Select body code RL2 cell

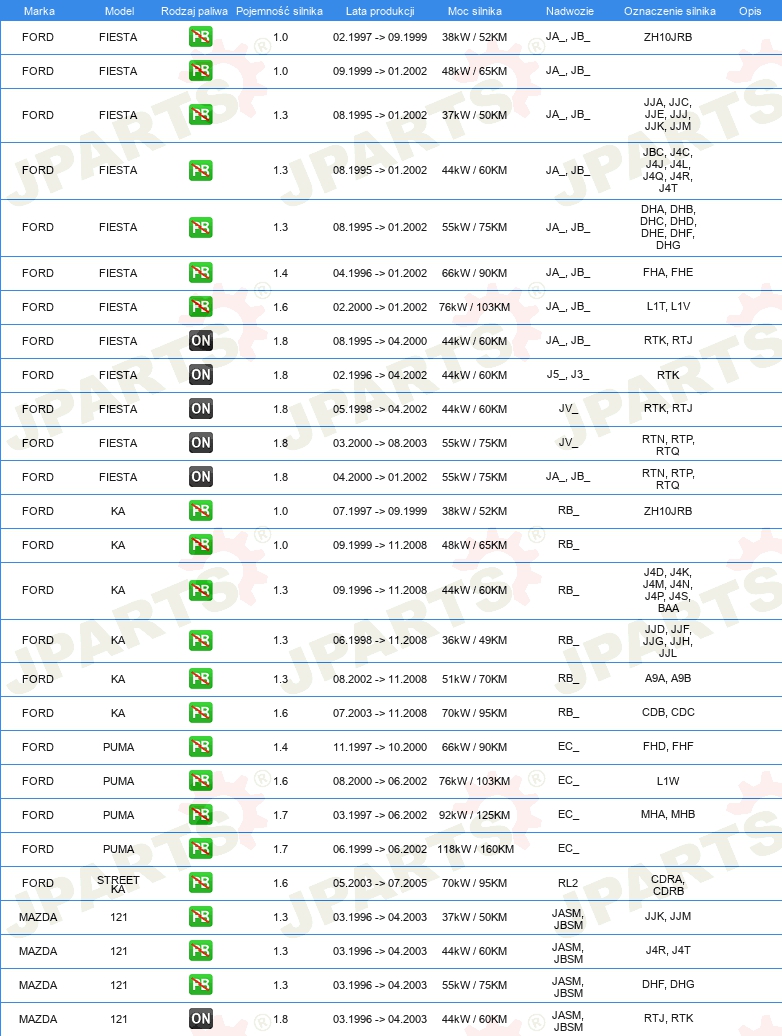coord(568,883)
